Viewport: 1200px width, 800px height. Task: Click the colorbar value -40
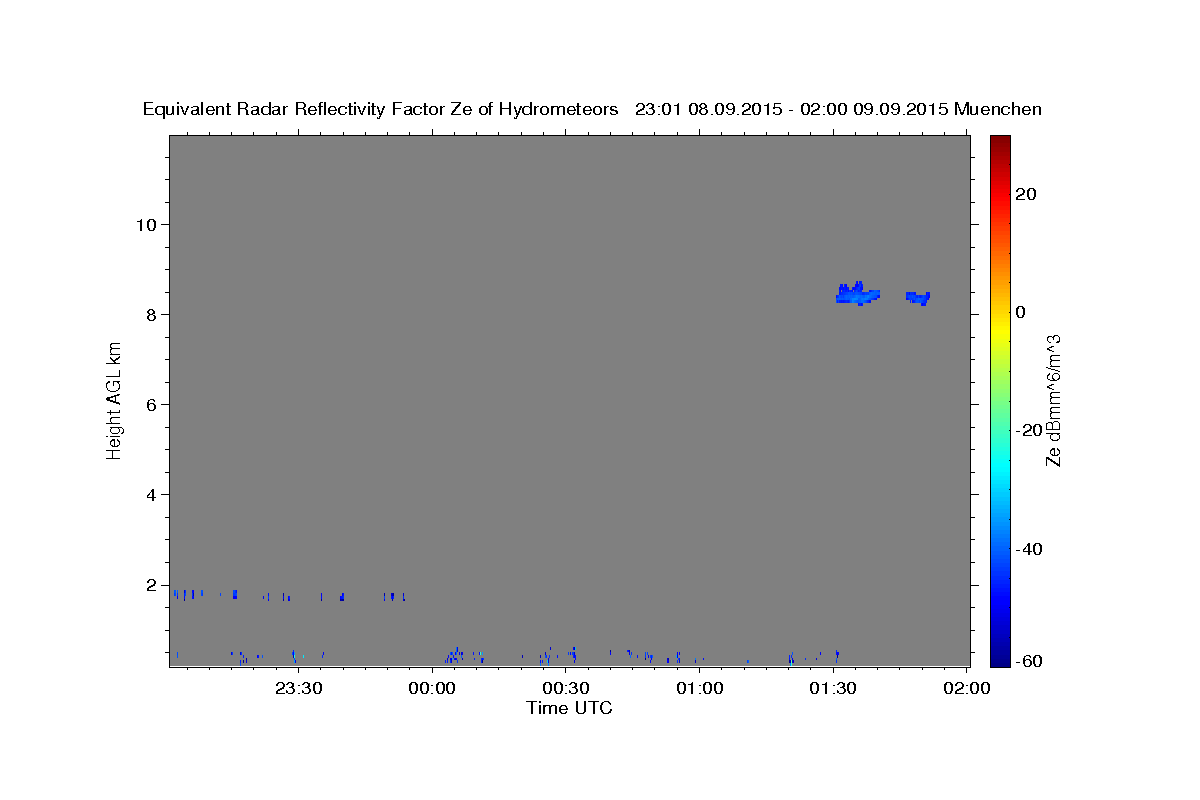pos(1029,549)
